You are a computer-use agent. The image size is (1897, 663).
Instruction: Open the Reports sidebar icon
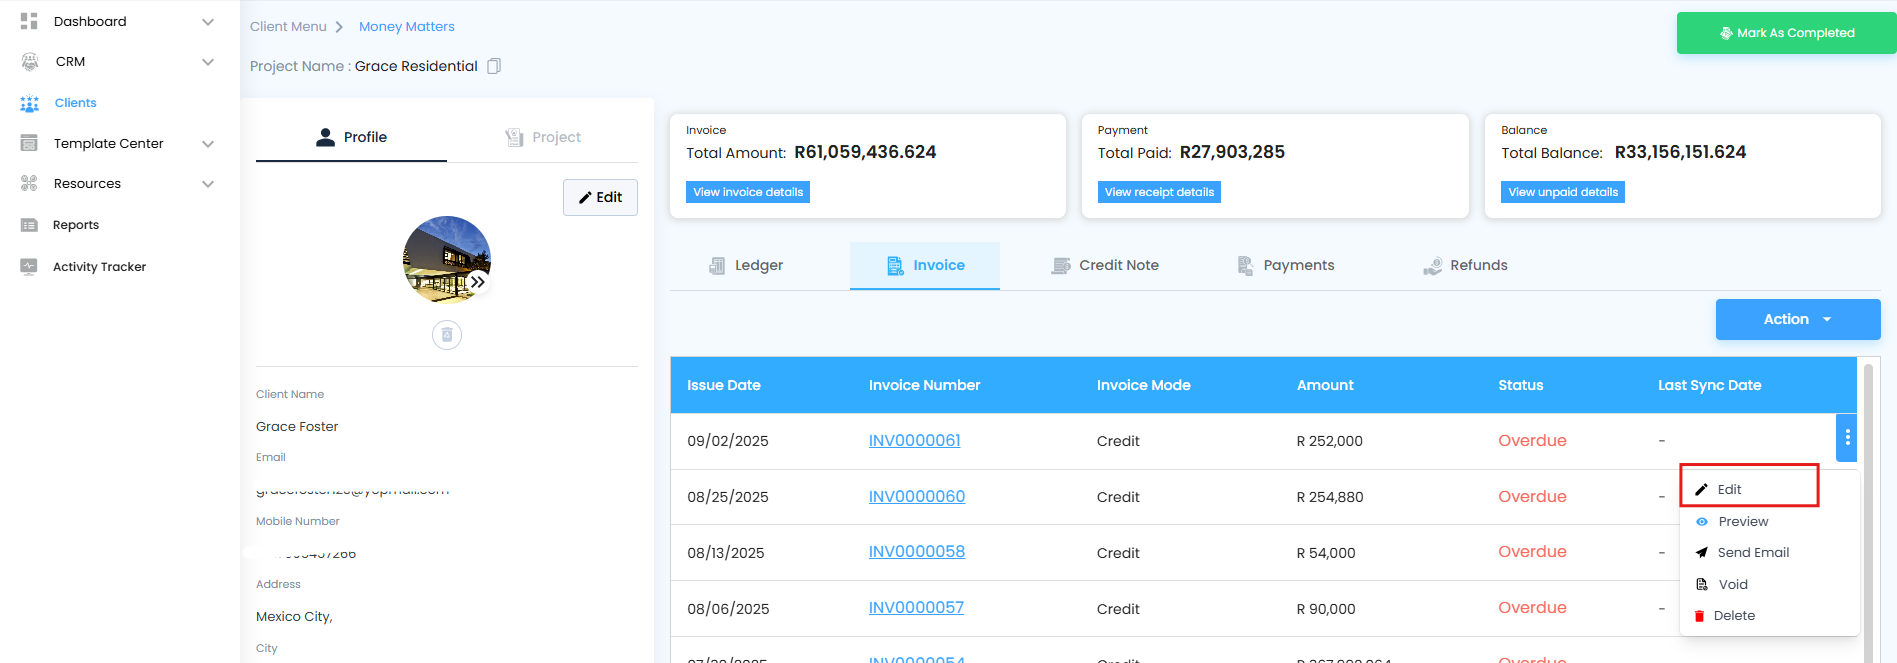[x=29, y=225]
